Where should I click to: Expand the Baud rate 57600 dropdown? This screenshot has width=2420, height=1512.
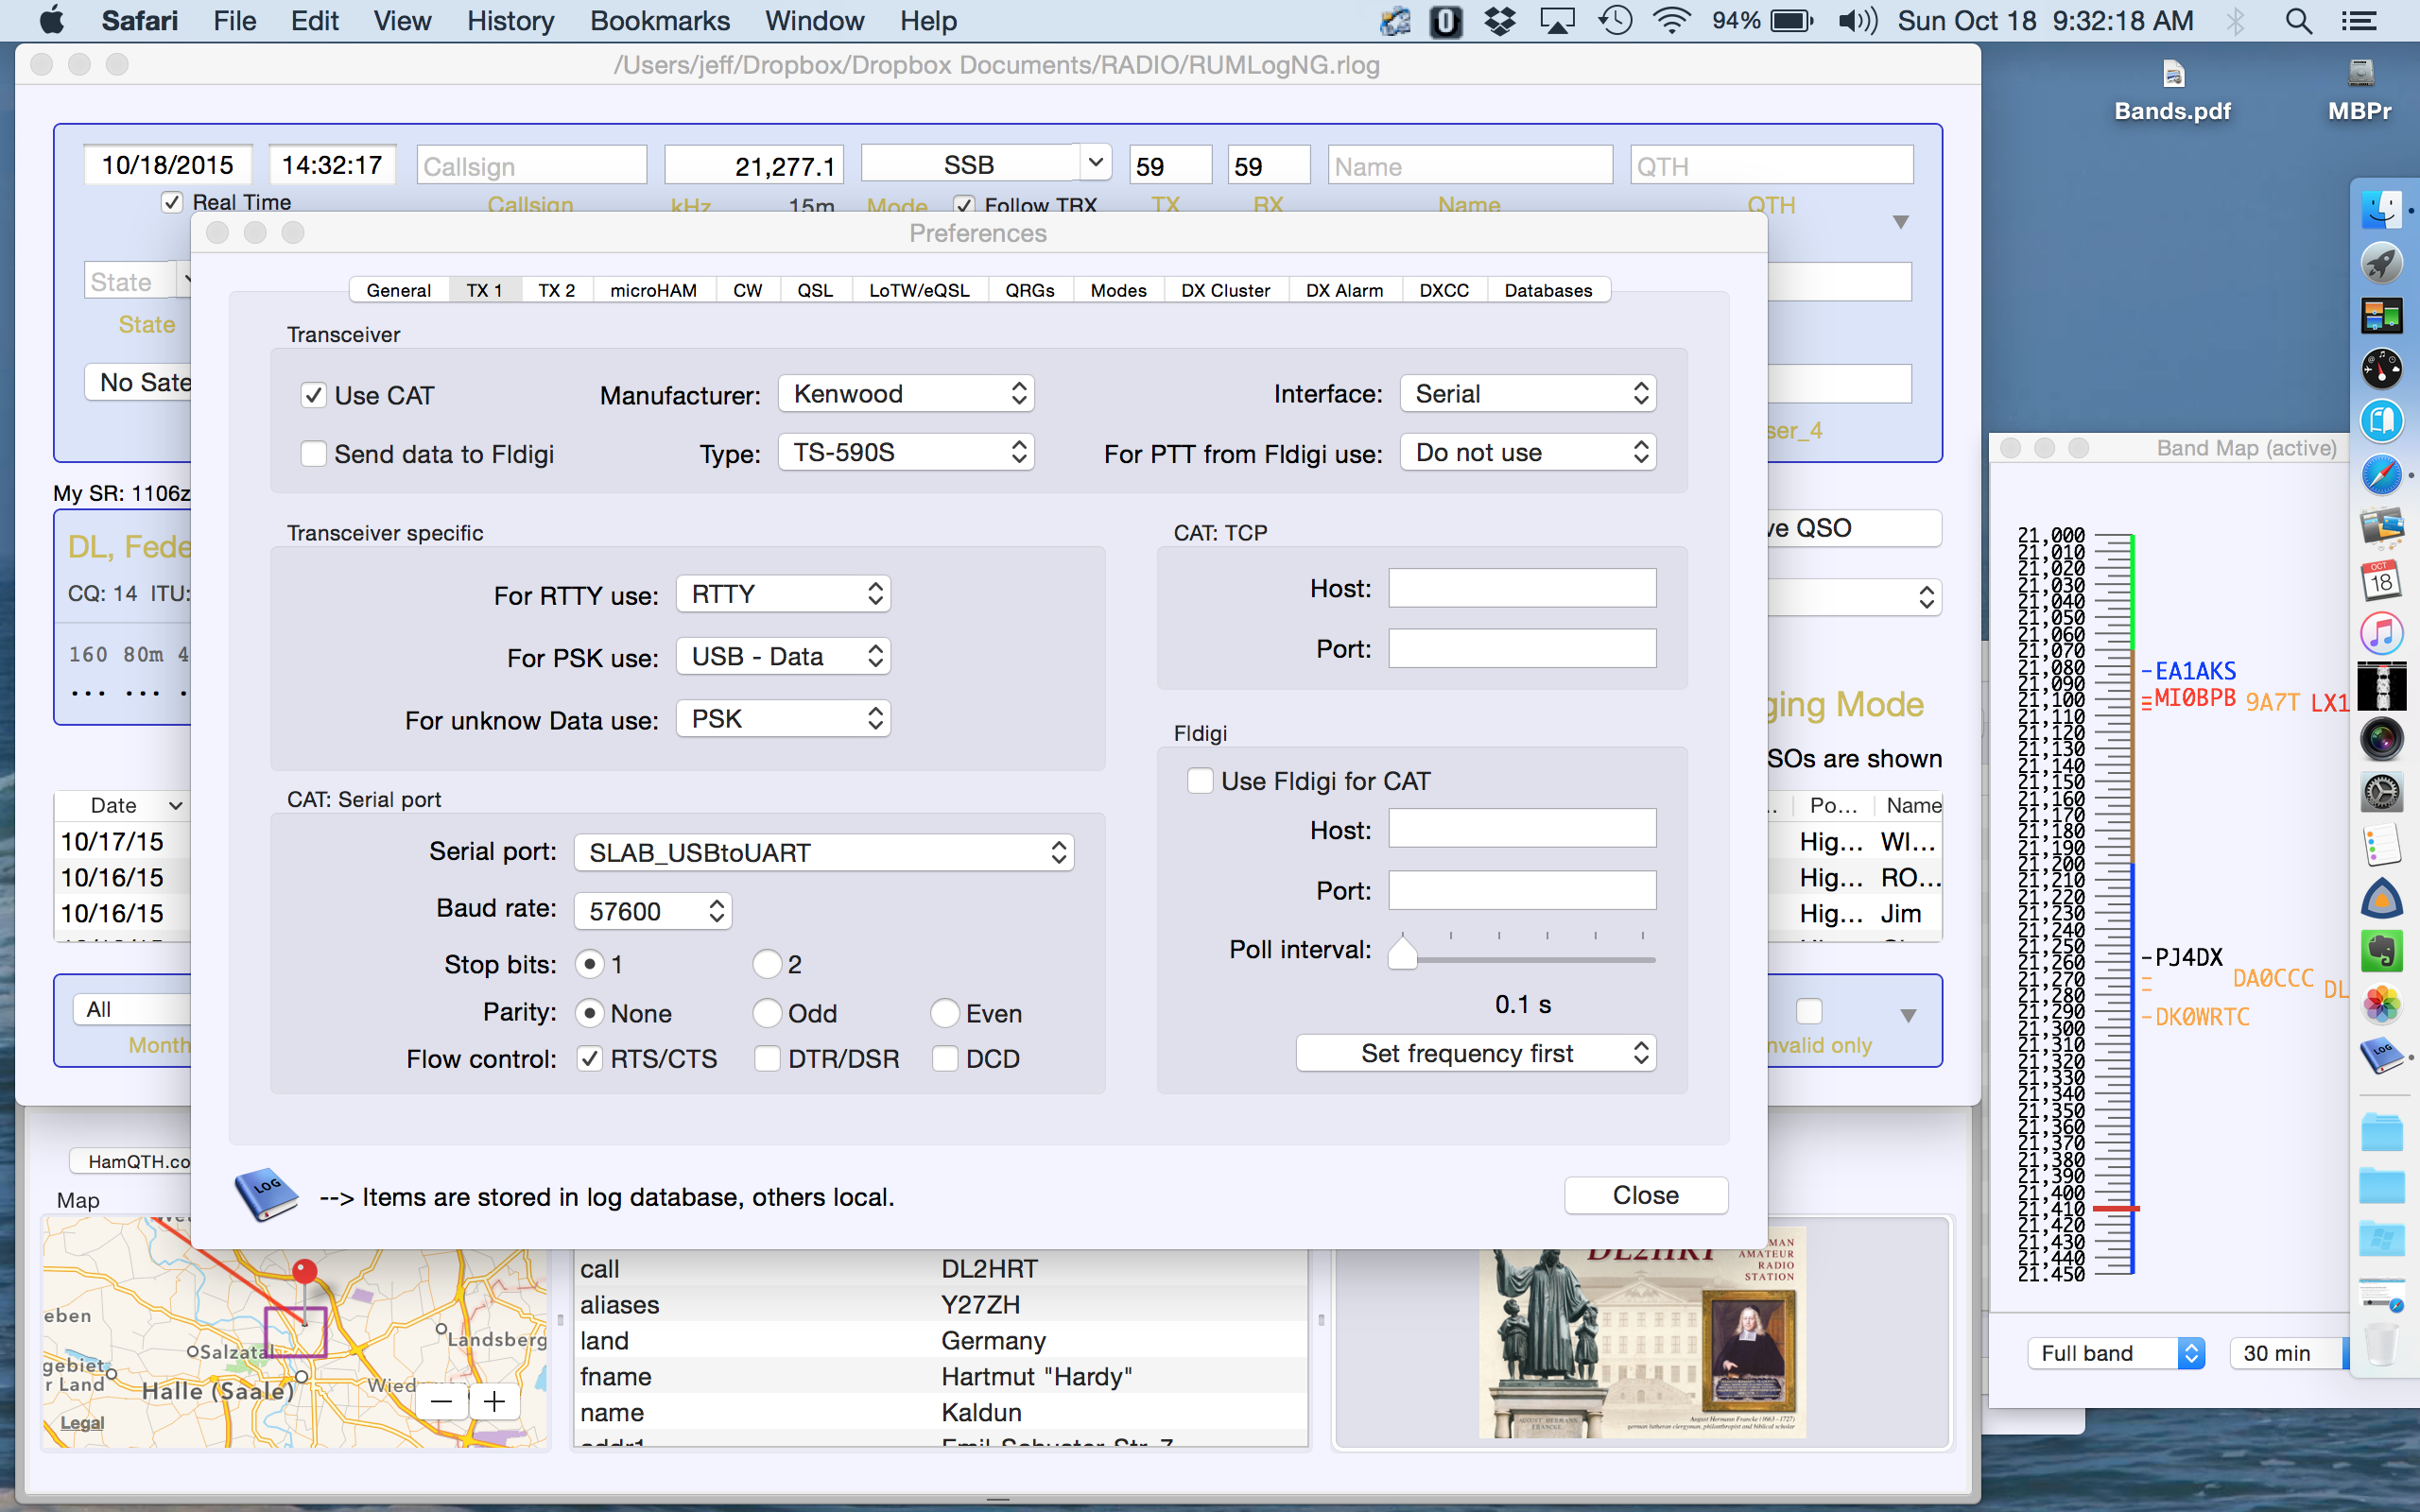pos(653,911)
